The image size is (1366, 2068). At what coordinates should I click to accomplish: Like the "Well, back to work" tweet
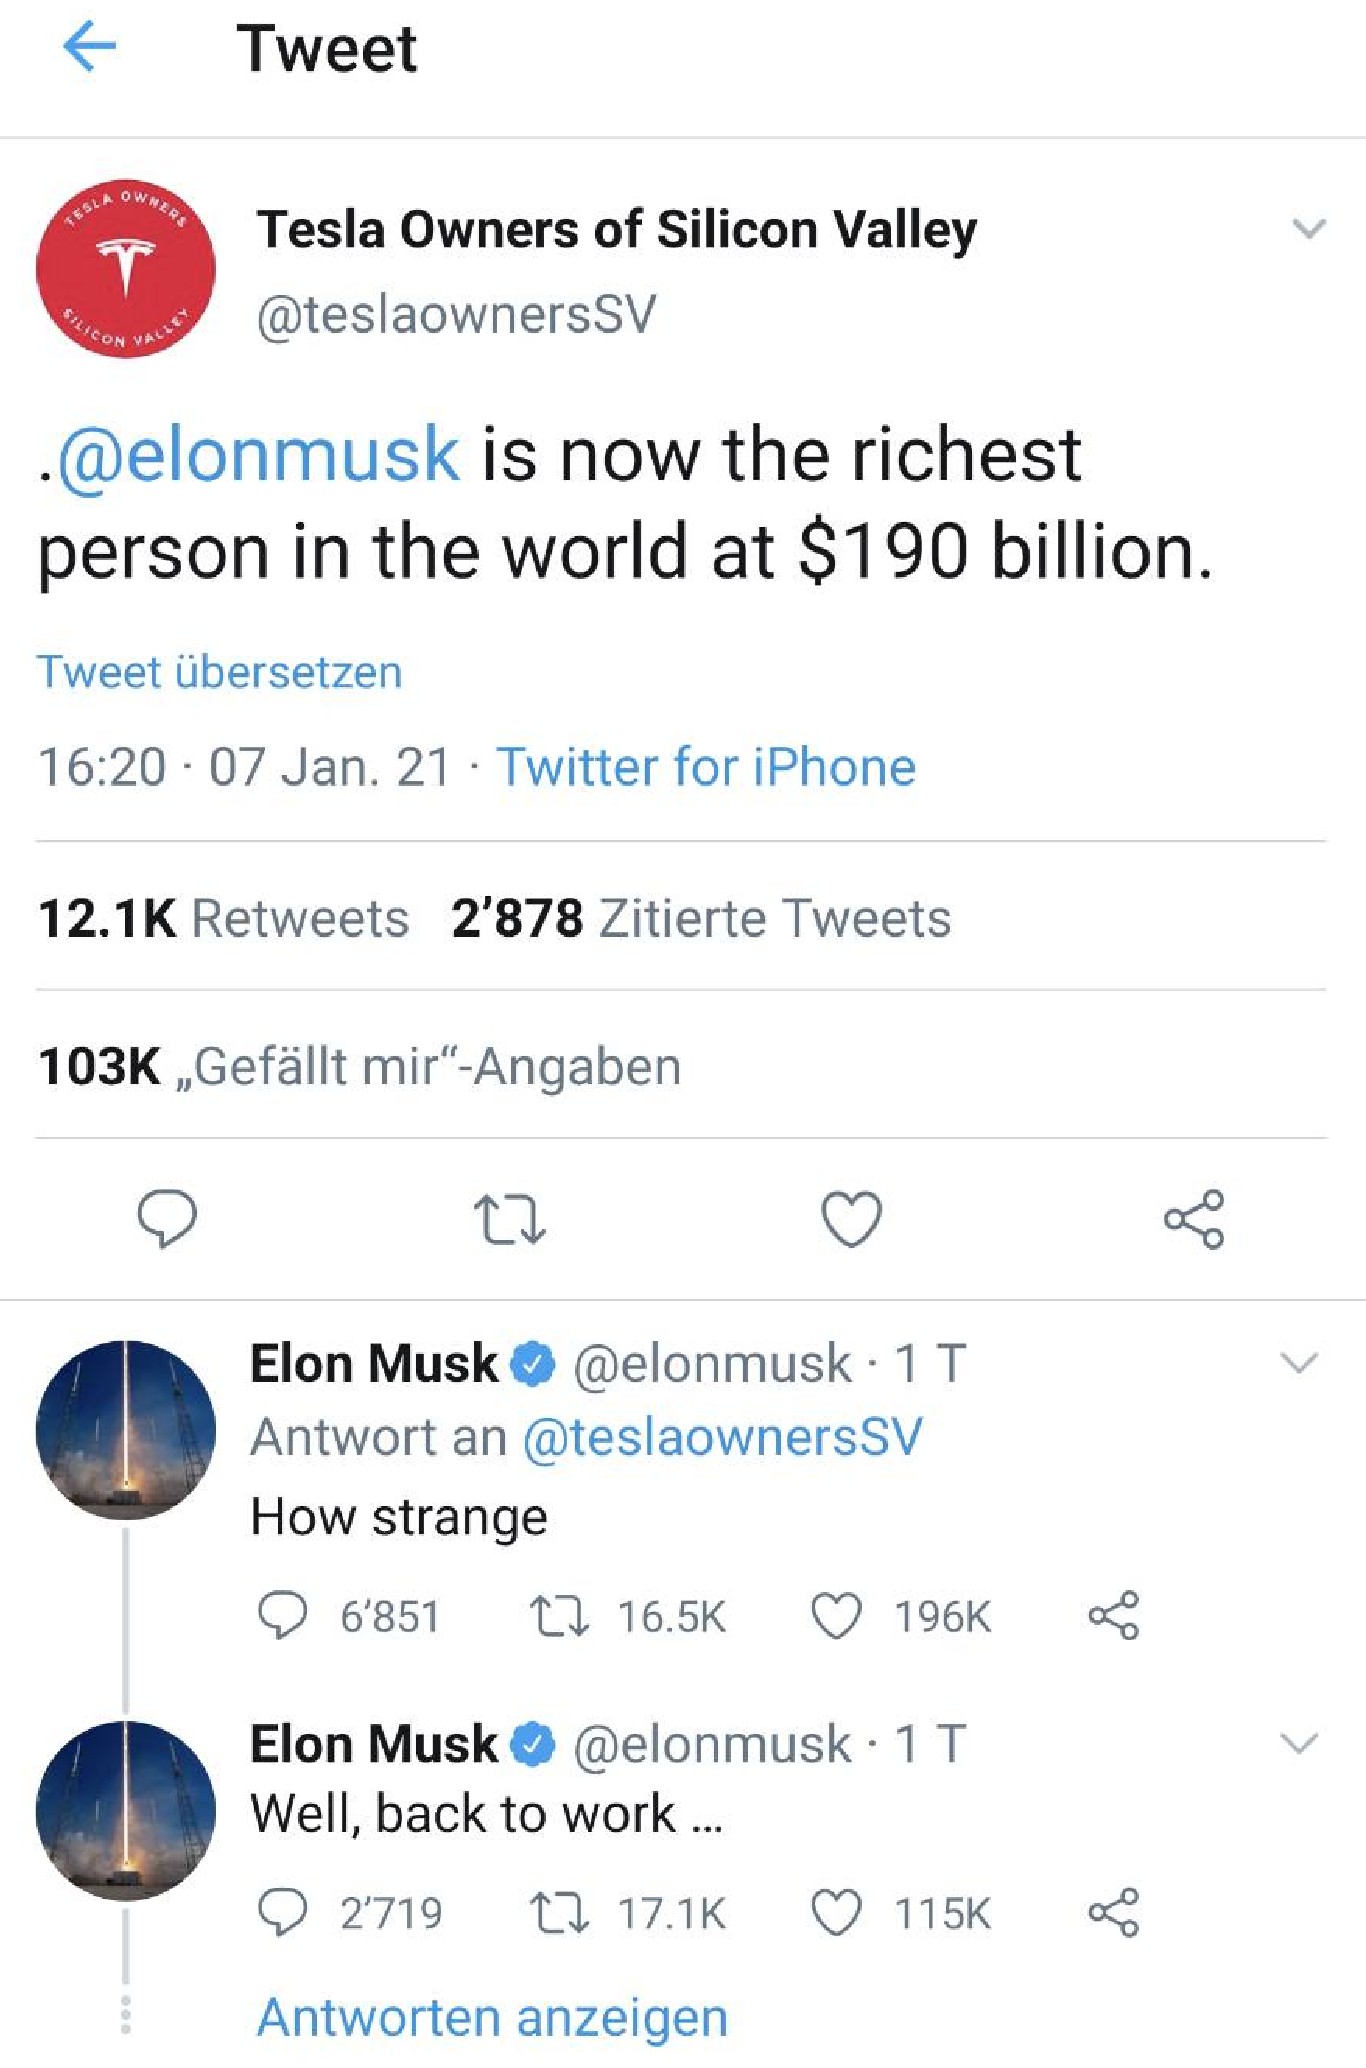click(x=836, y=1913)
